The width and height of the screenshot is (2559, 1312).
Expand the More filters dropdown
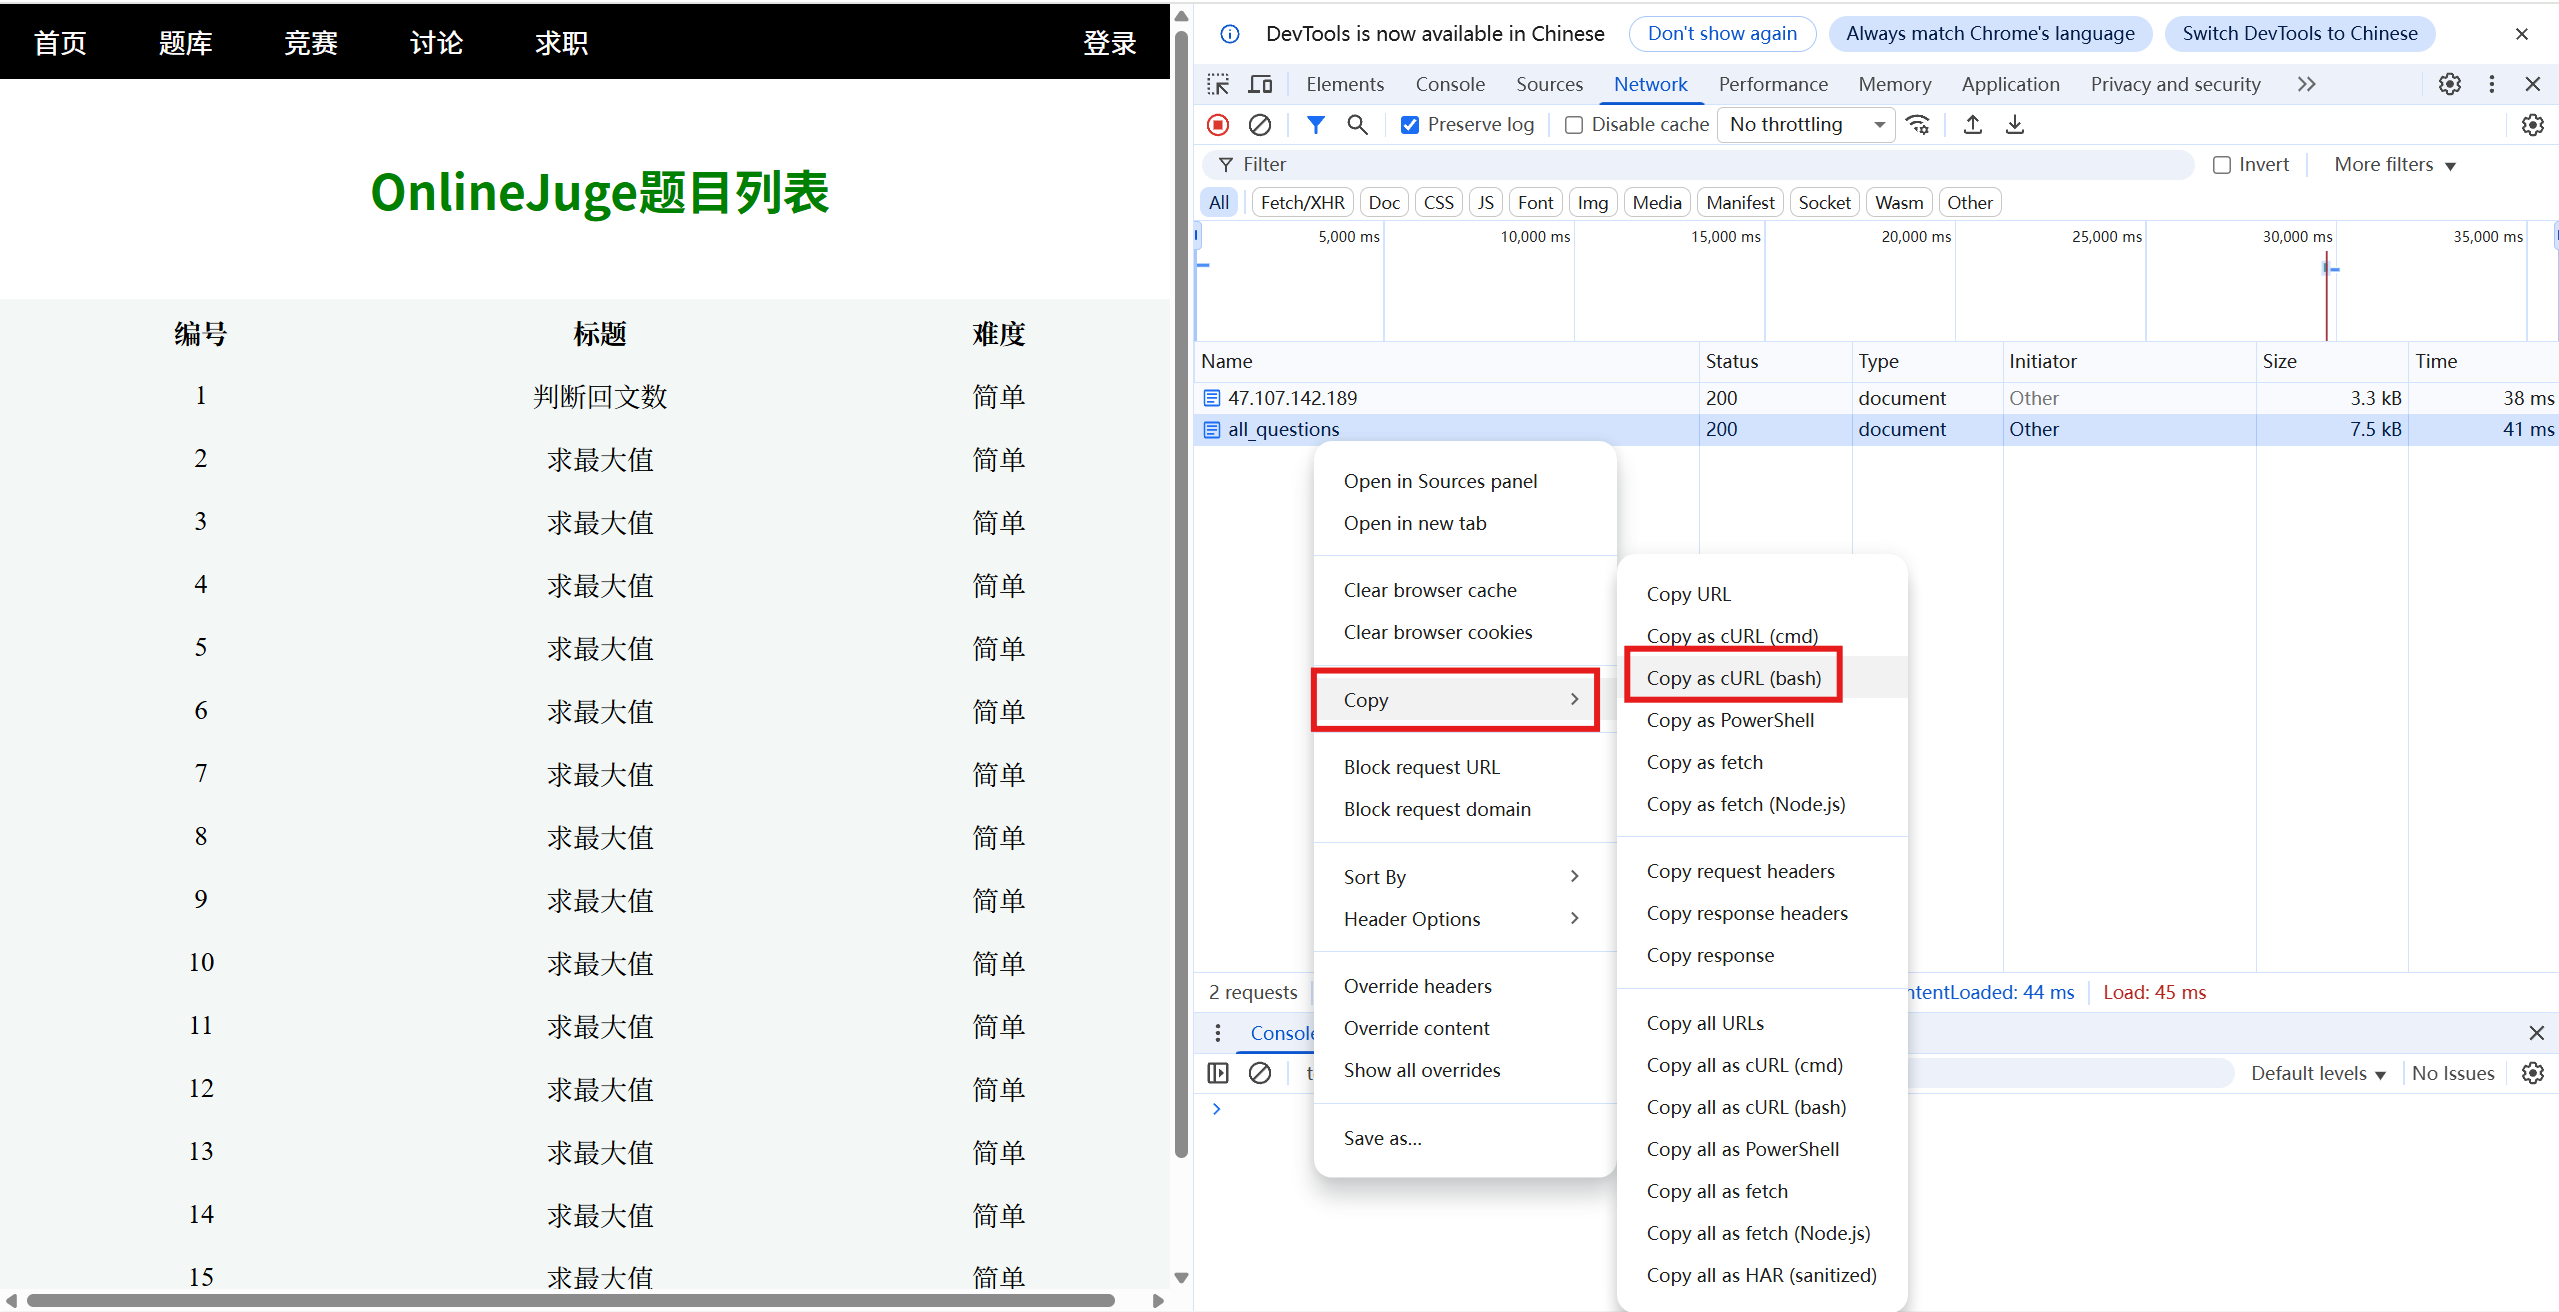click(2394, 165)
